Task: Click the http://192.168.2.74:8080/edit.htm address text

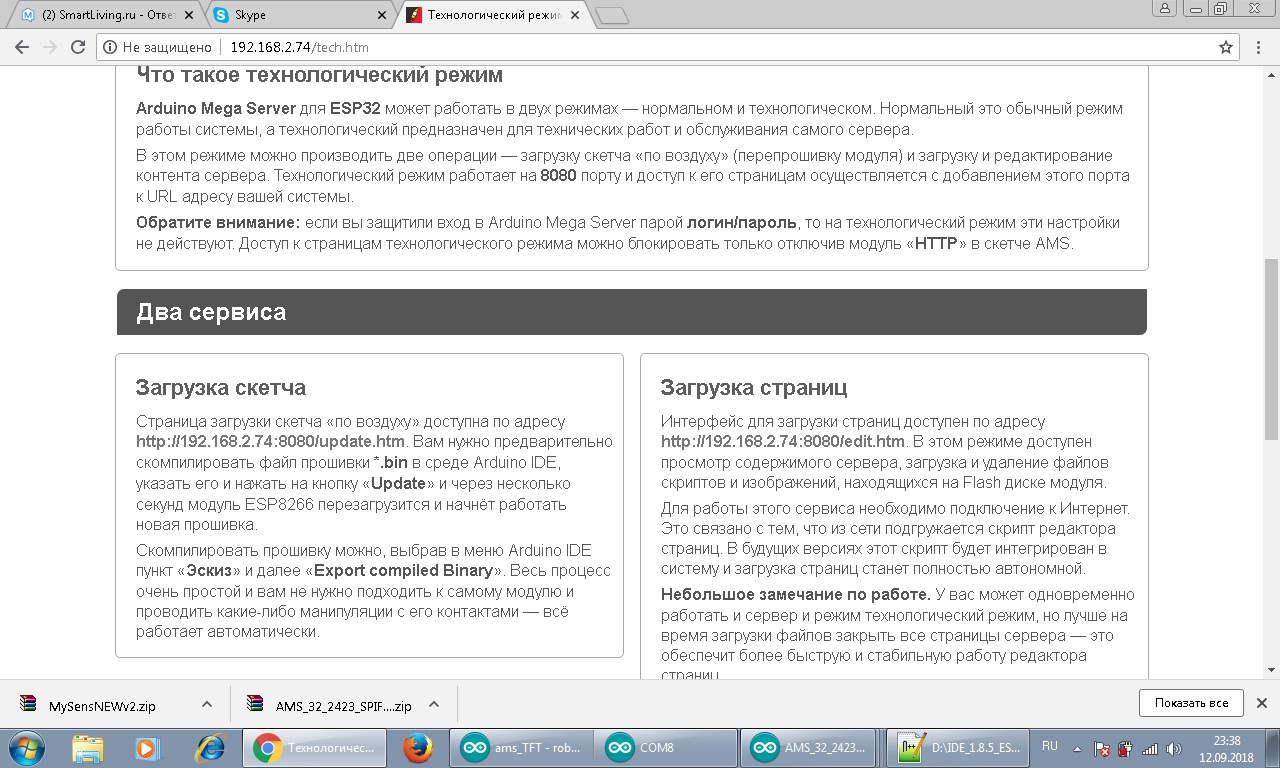Action: [x=783, y=441]
